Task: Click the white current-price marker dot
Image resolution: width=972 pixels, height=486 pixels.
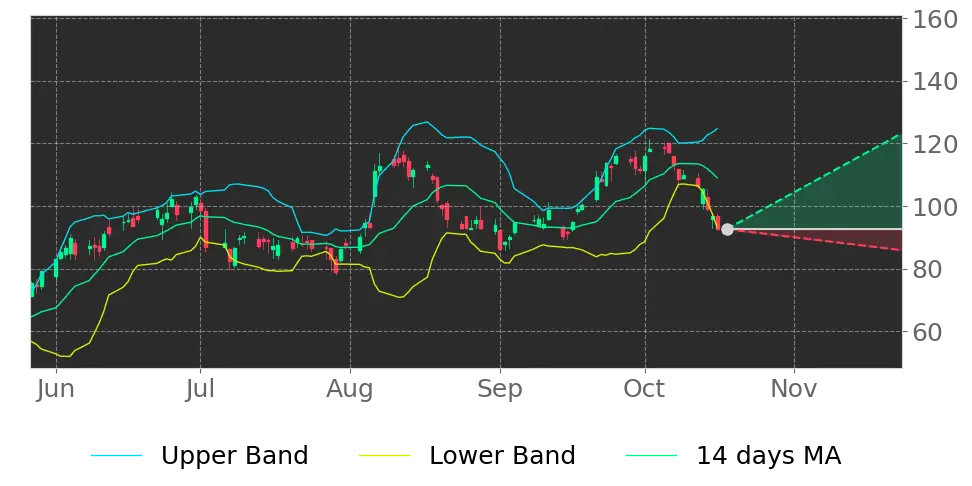Action: (x=727, y=229)
